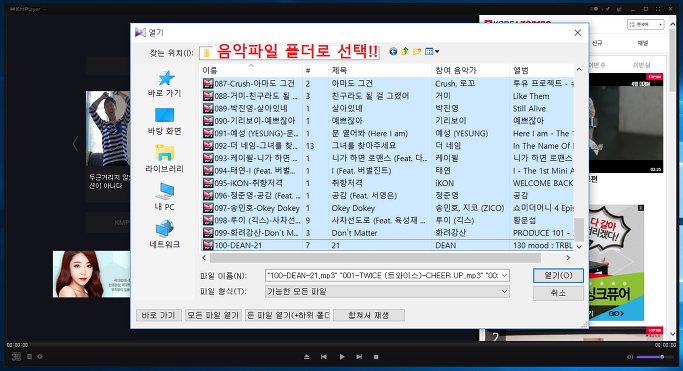Select 바로 가기 star shortcut in places bar
This screenshot has height=371, width=683.
coord(165,84)
